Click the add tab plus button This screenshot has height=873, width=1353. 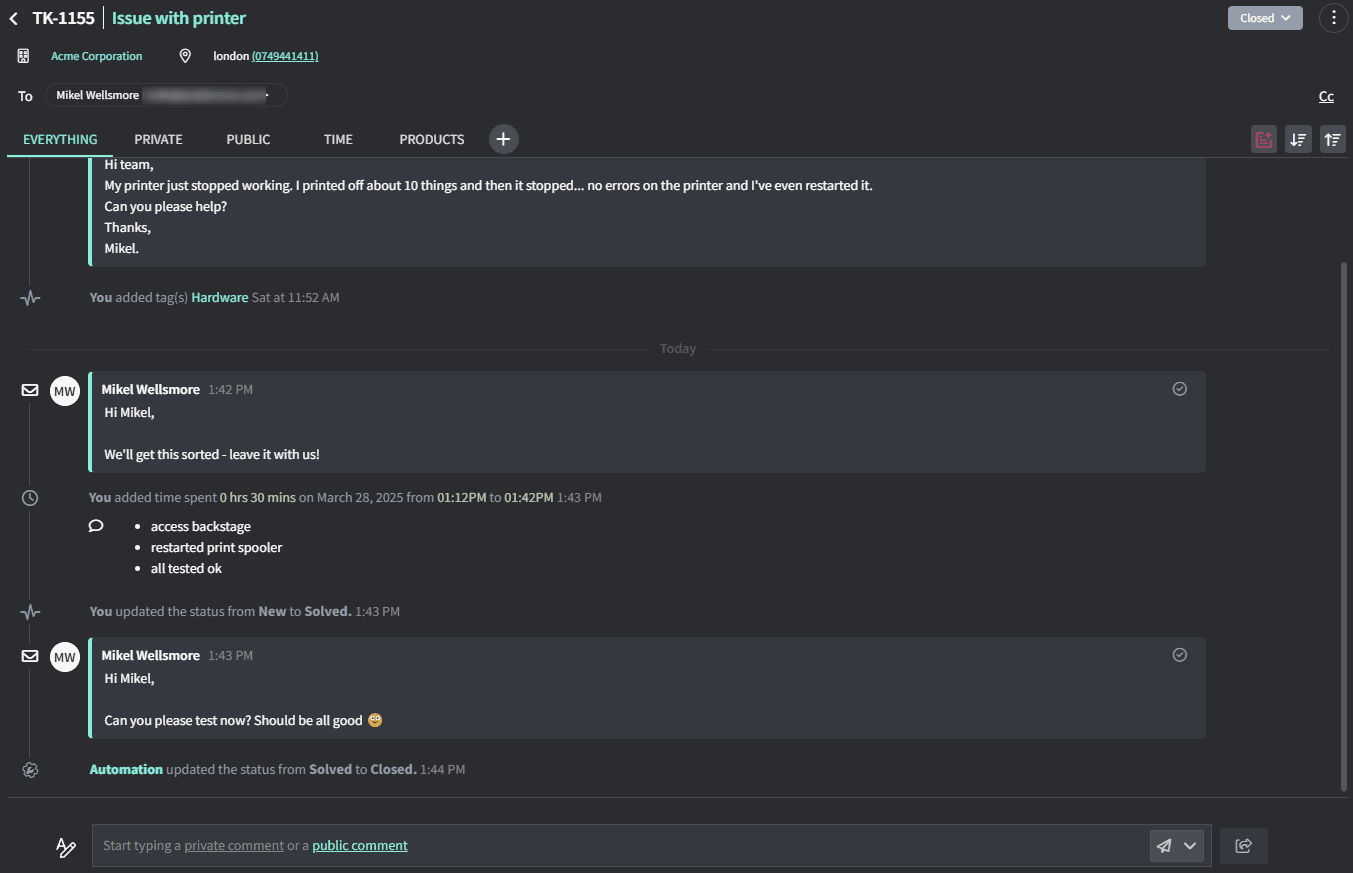[x=503, y=139]
